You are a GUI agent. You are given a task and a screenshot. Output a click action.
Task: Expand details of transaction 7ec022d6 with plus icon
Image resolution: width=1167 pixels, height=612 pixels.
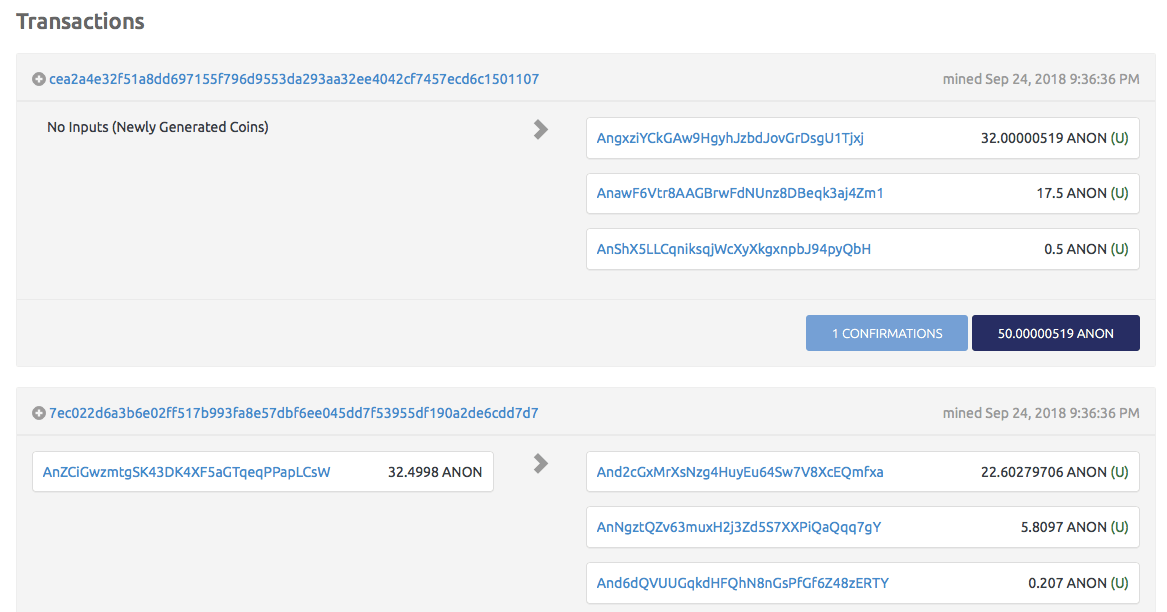[39, 413]
